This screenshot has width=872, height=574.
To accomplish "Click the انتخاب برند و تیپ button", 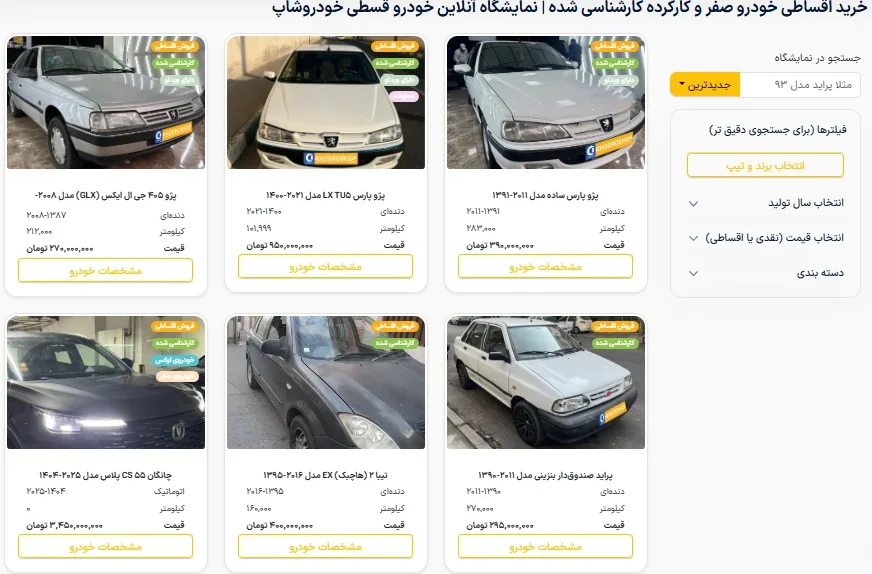I will pyautogui.click(x=765, y=166).
